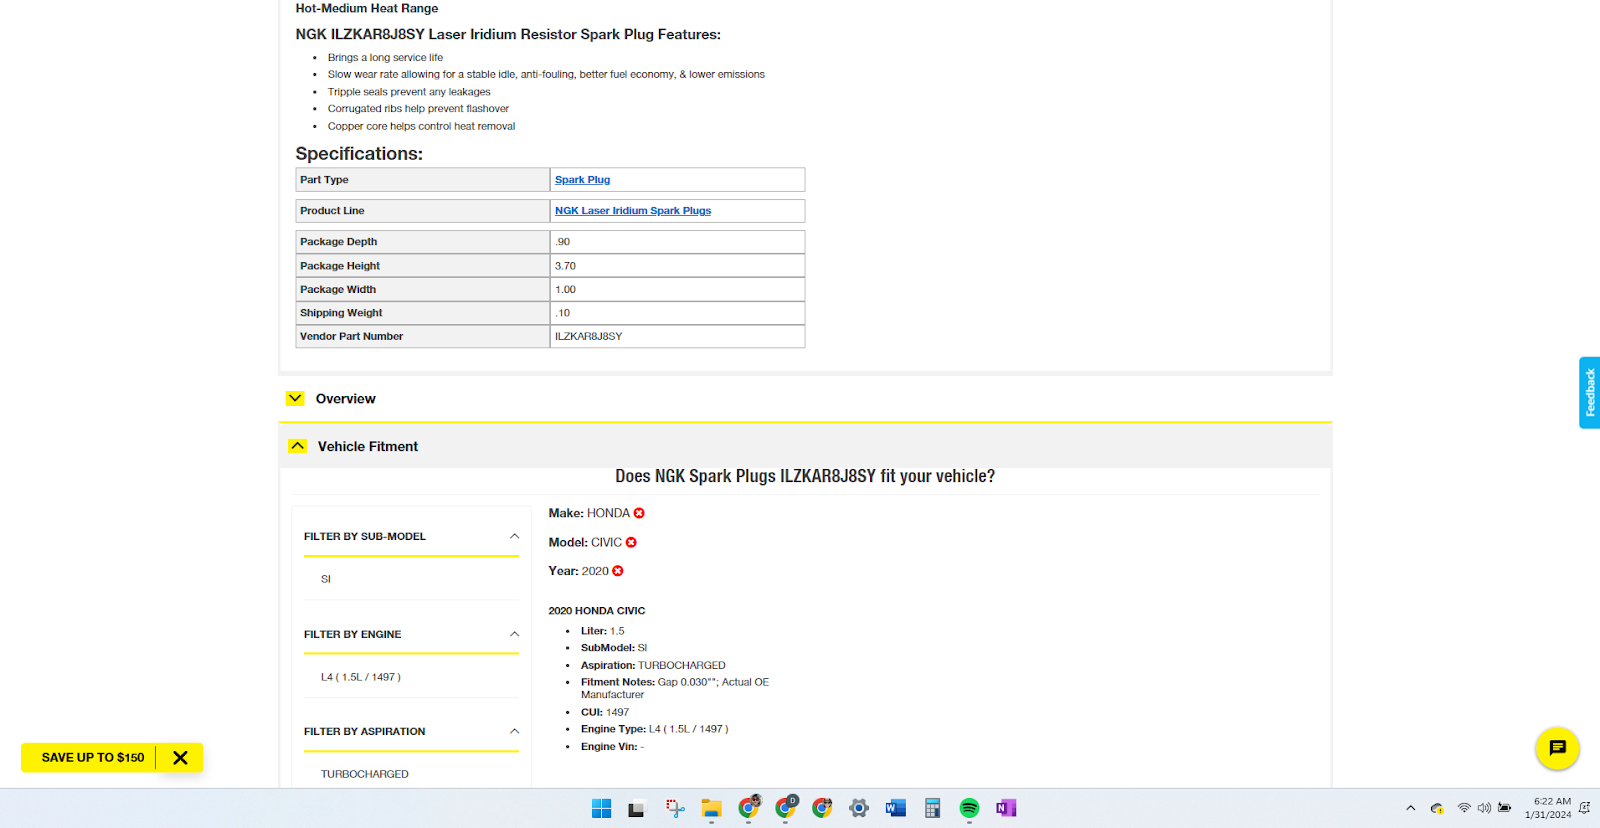Select the L4 (1.5L / 1497) engine filter
Viewport: 1600px width, 828px height.
[361, 677]
